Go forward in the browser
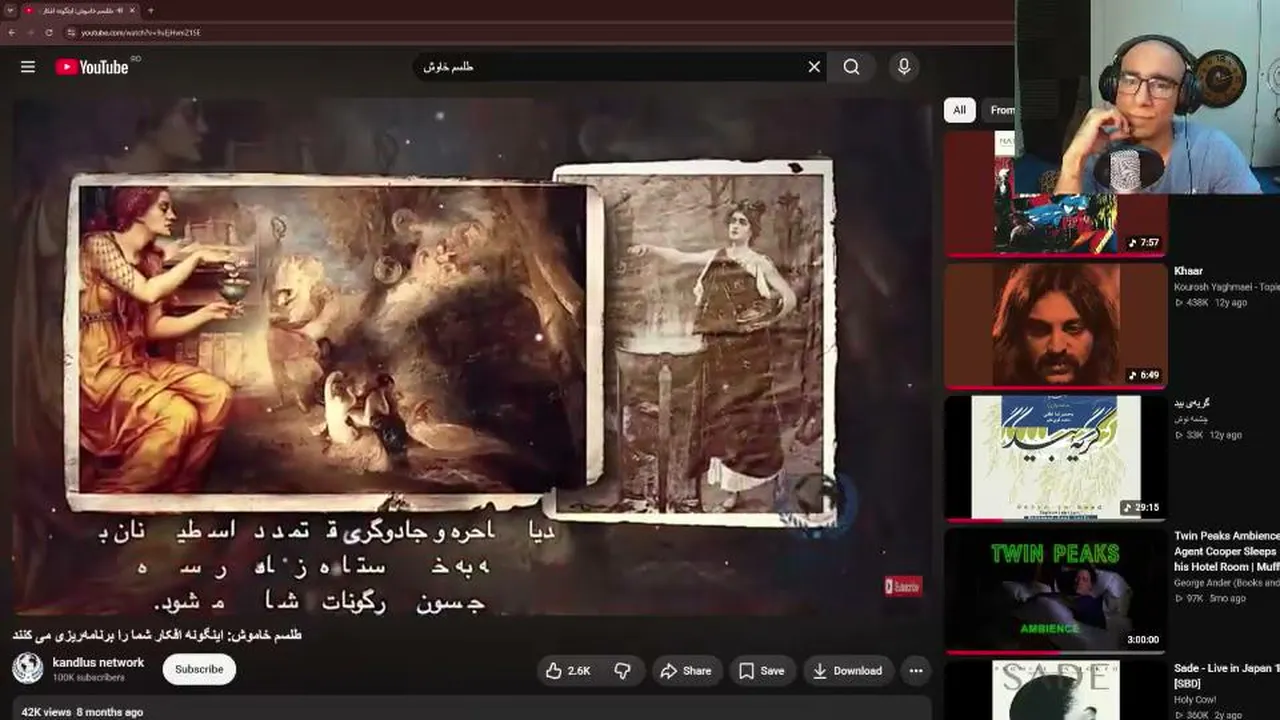Screen dimensions: 1280x720 (x=30, y=32)
